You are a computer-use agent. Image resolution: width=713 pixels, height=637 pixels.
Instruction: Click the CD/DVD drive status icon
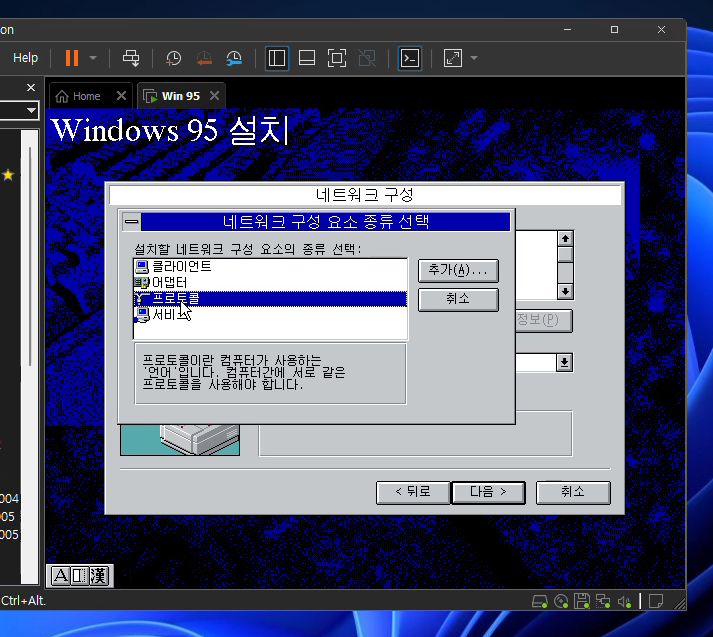coord(561,602)
